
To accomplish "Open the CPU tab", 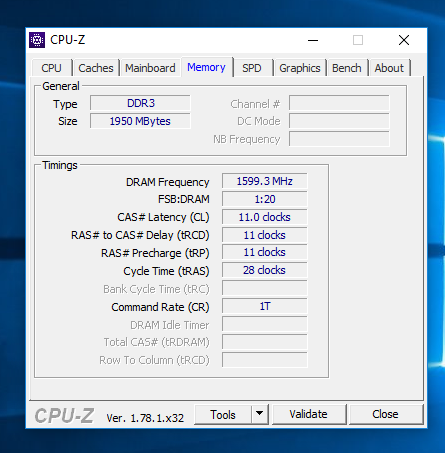I will tap(51, 68).
